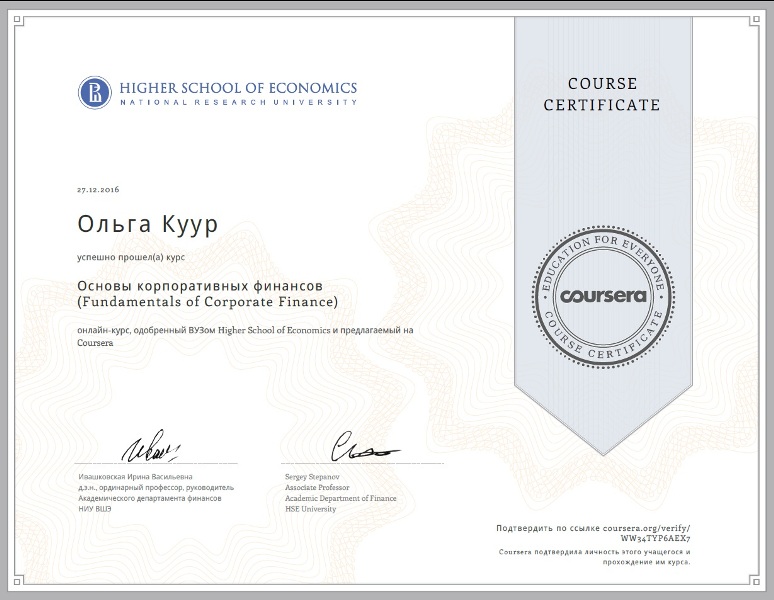Screen dimensions: 774x600
Task: Click the recipient name Ольга Куур
Action: 146,222
